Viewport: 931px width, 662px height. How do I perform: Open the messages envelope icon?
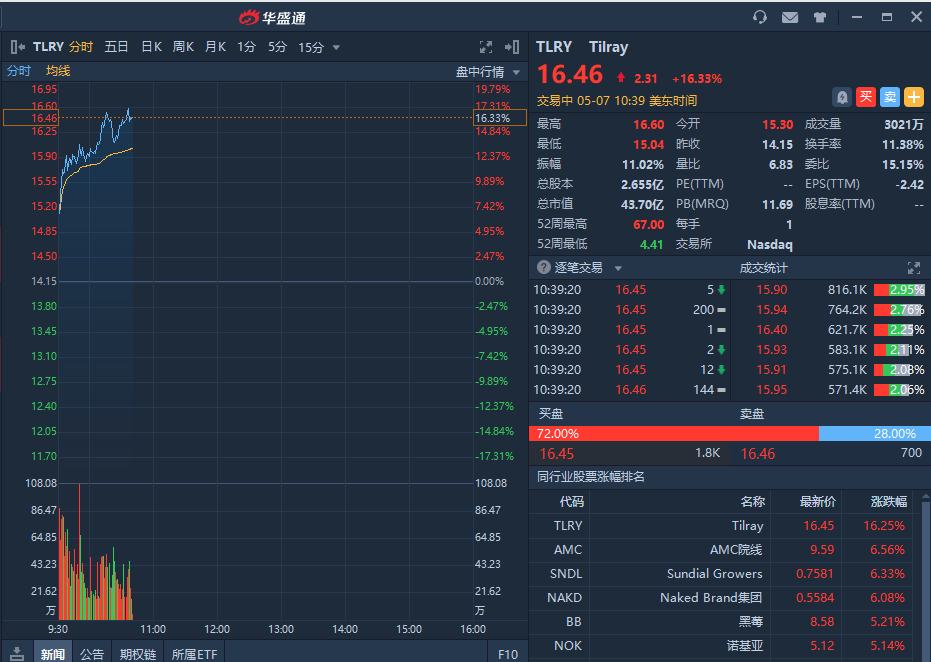click(790, 17)
